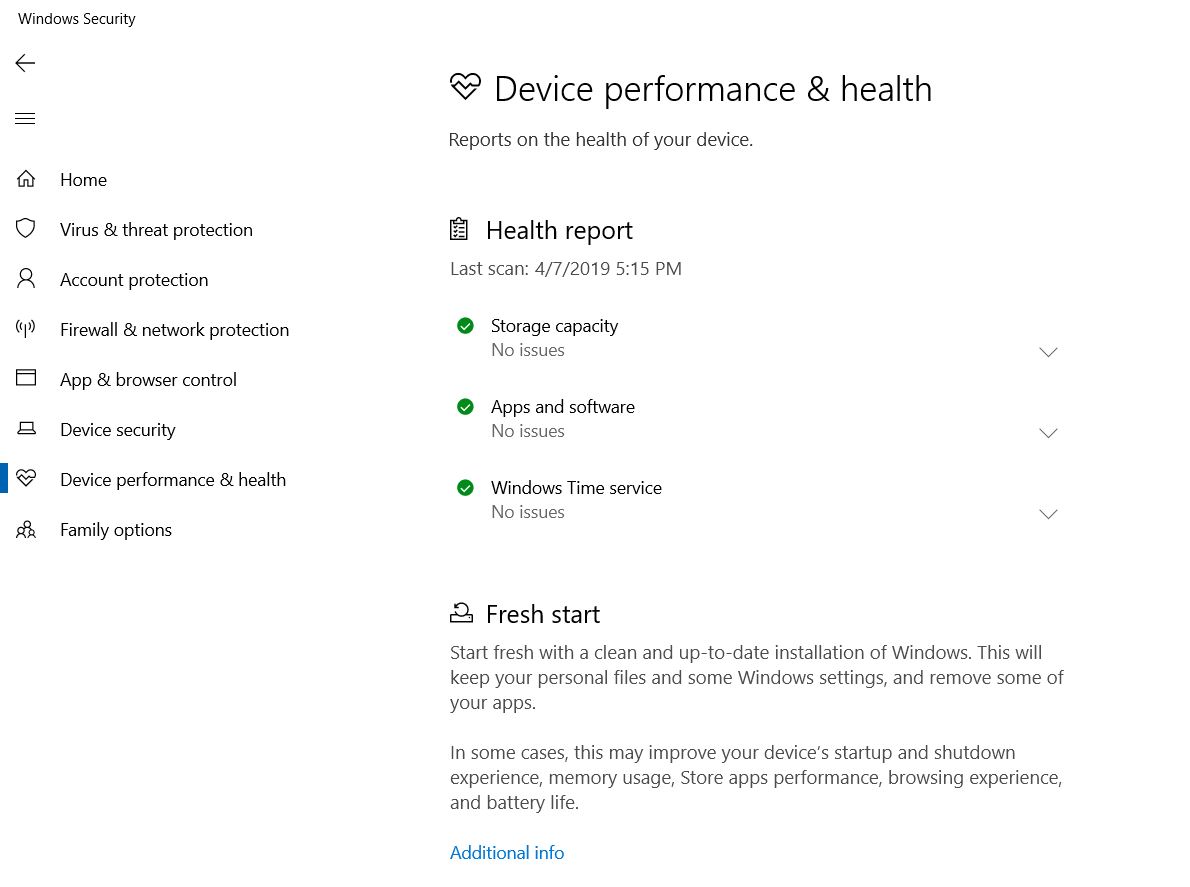Click the App & browser control window icon
The width and height of the screenshot is (1190, 887).
point(26,379)
